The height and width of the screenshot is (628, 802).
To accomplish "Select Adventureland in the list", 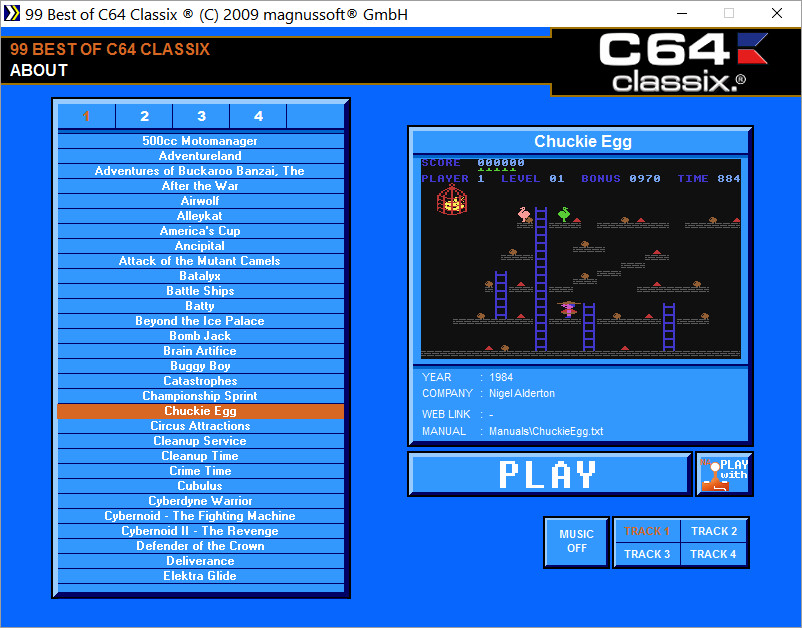I will tap(200, 155).
